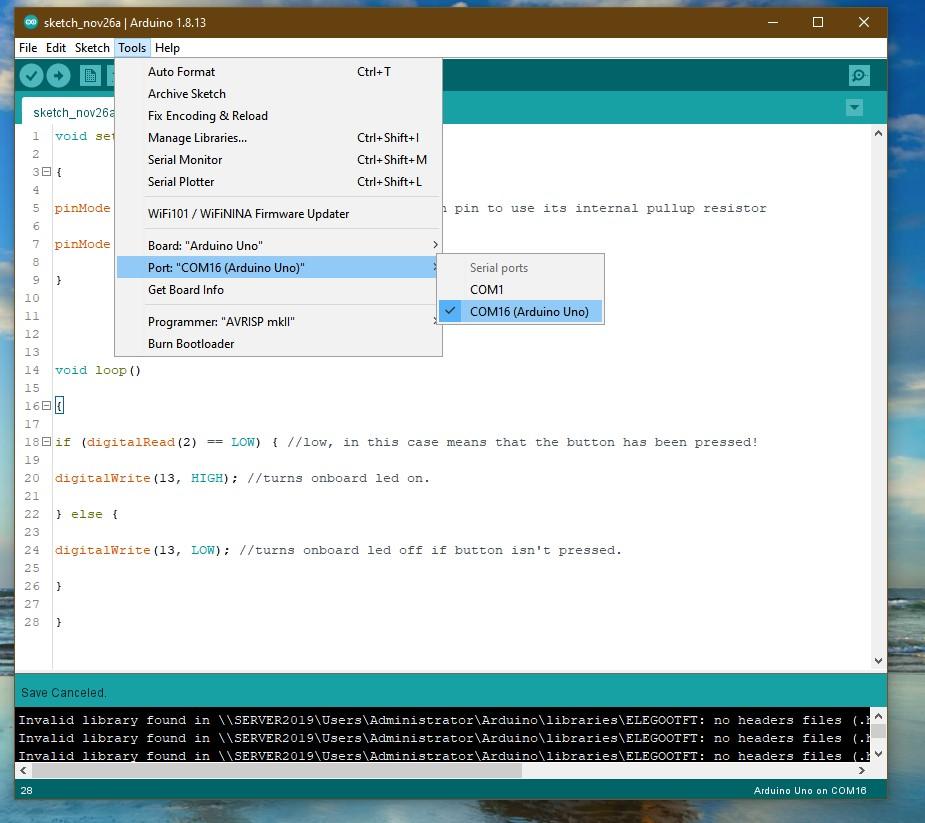Switch to sketch_nov26a tab

[x=69, y=112]
